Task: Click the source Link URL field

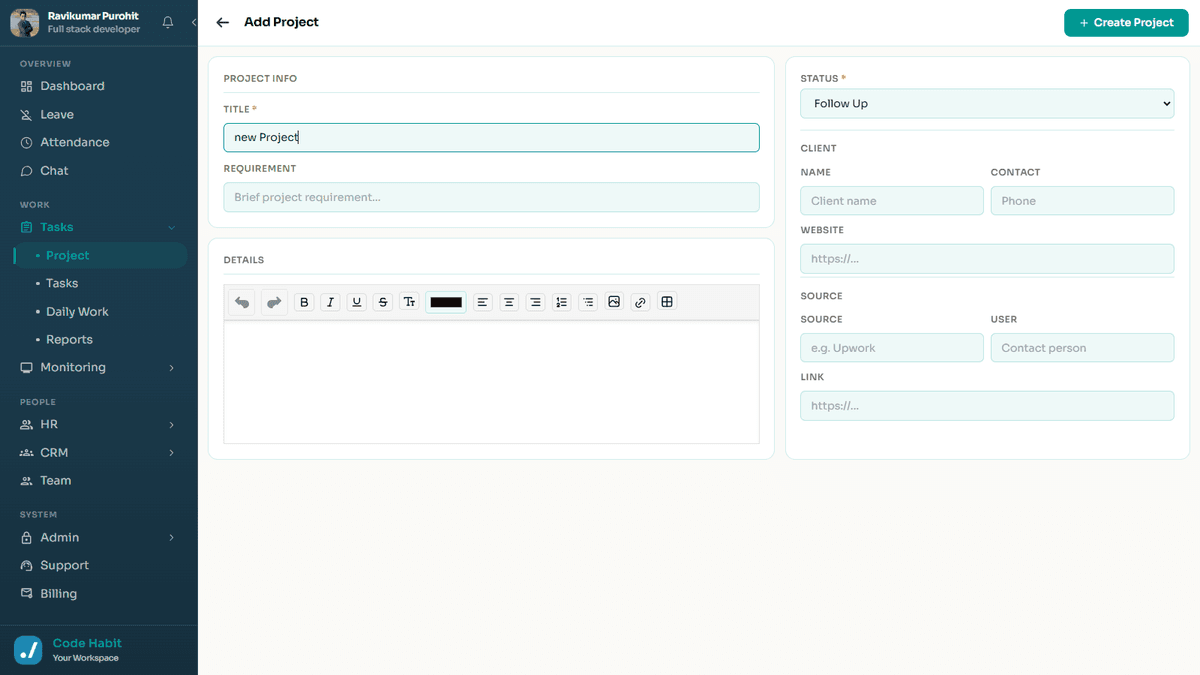Action: 987,406
